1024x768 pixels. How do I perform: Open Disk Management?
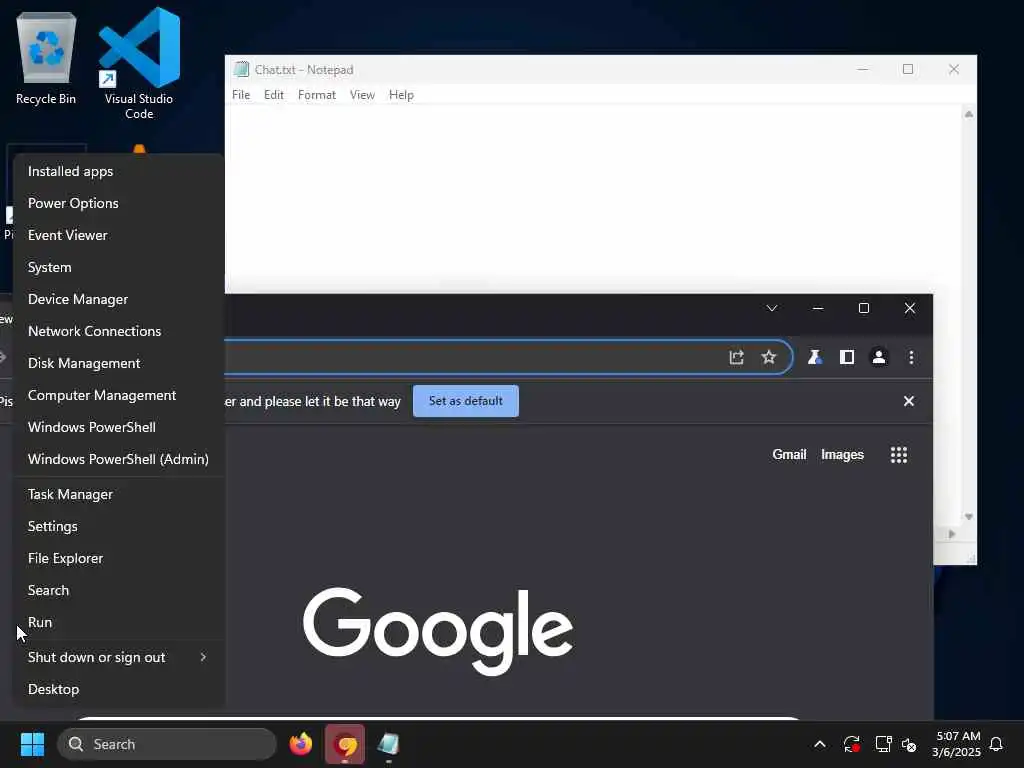tap(119, 363)
